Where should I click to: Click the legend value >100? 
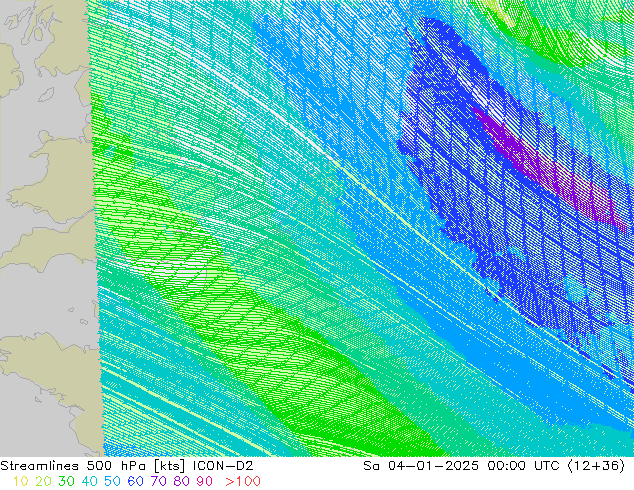coord(243,482)
